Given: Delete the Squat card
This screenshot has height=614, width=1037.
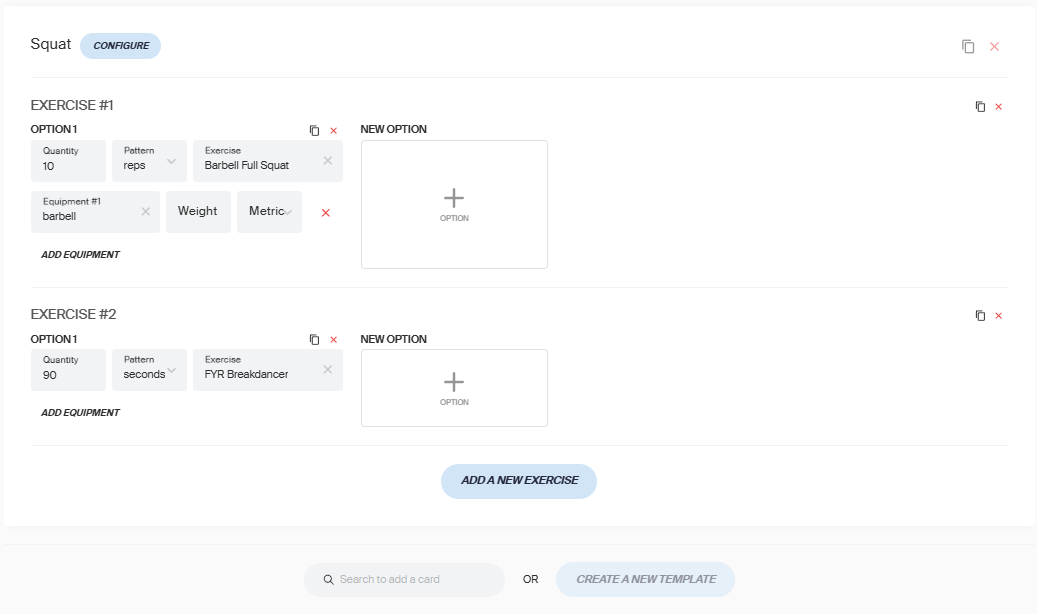Looking at the screenshot, I should click(x=994, y=46).
